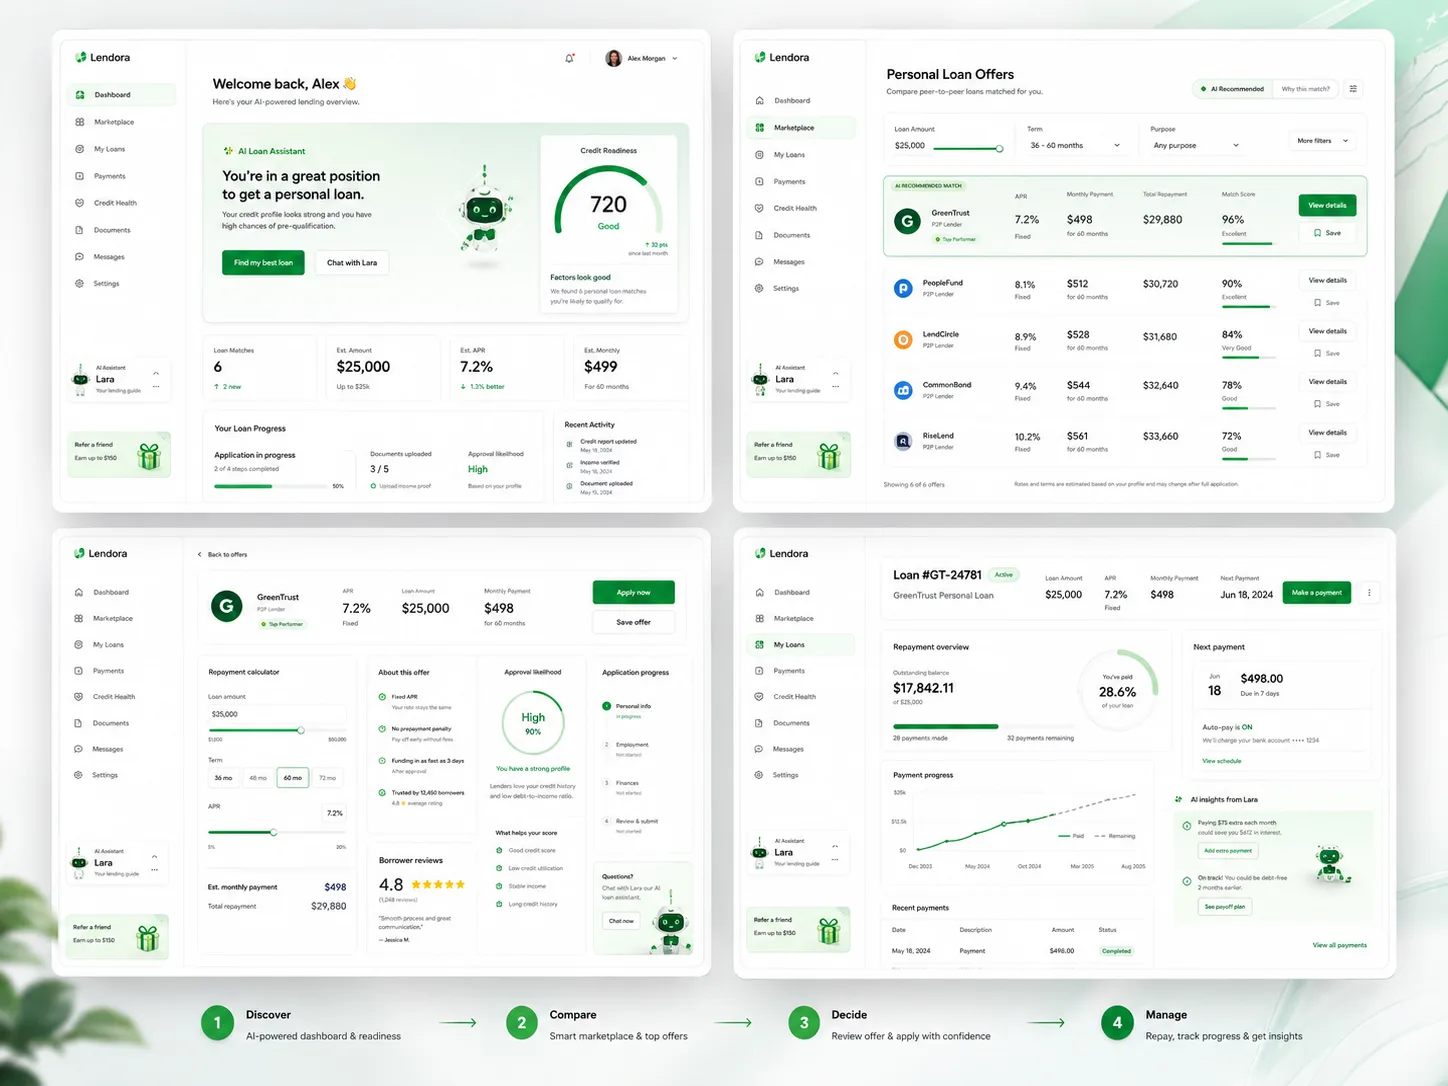Click the Loan amount $25,000 input field
Screen dimensions: 1448x1086
276,714
